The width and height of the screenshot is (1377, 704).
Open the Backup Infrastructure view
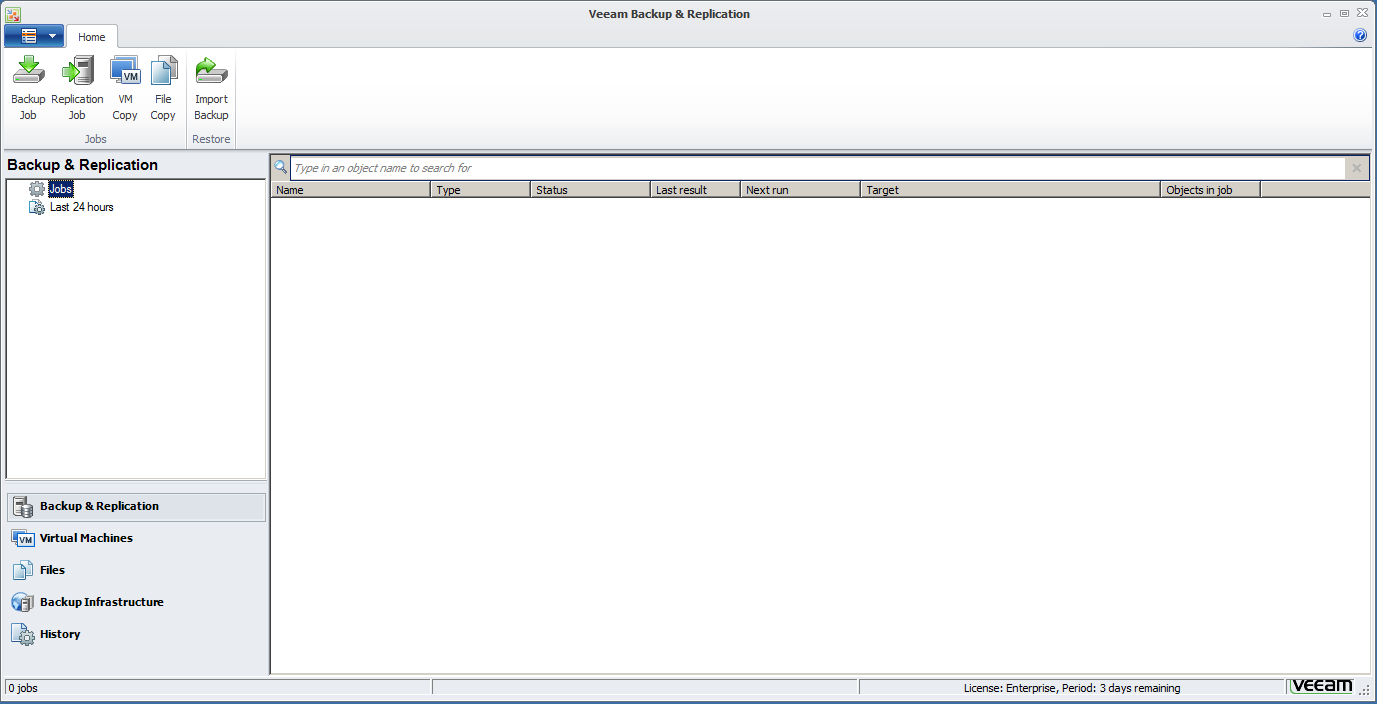137,603
